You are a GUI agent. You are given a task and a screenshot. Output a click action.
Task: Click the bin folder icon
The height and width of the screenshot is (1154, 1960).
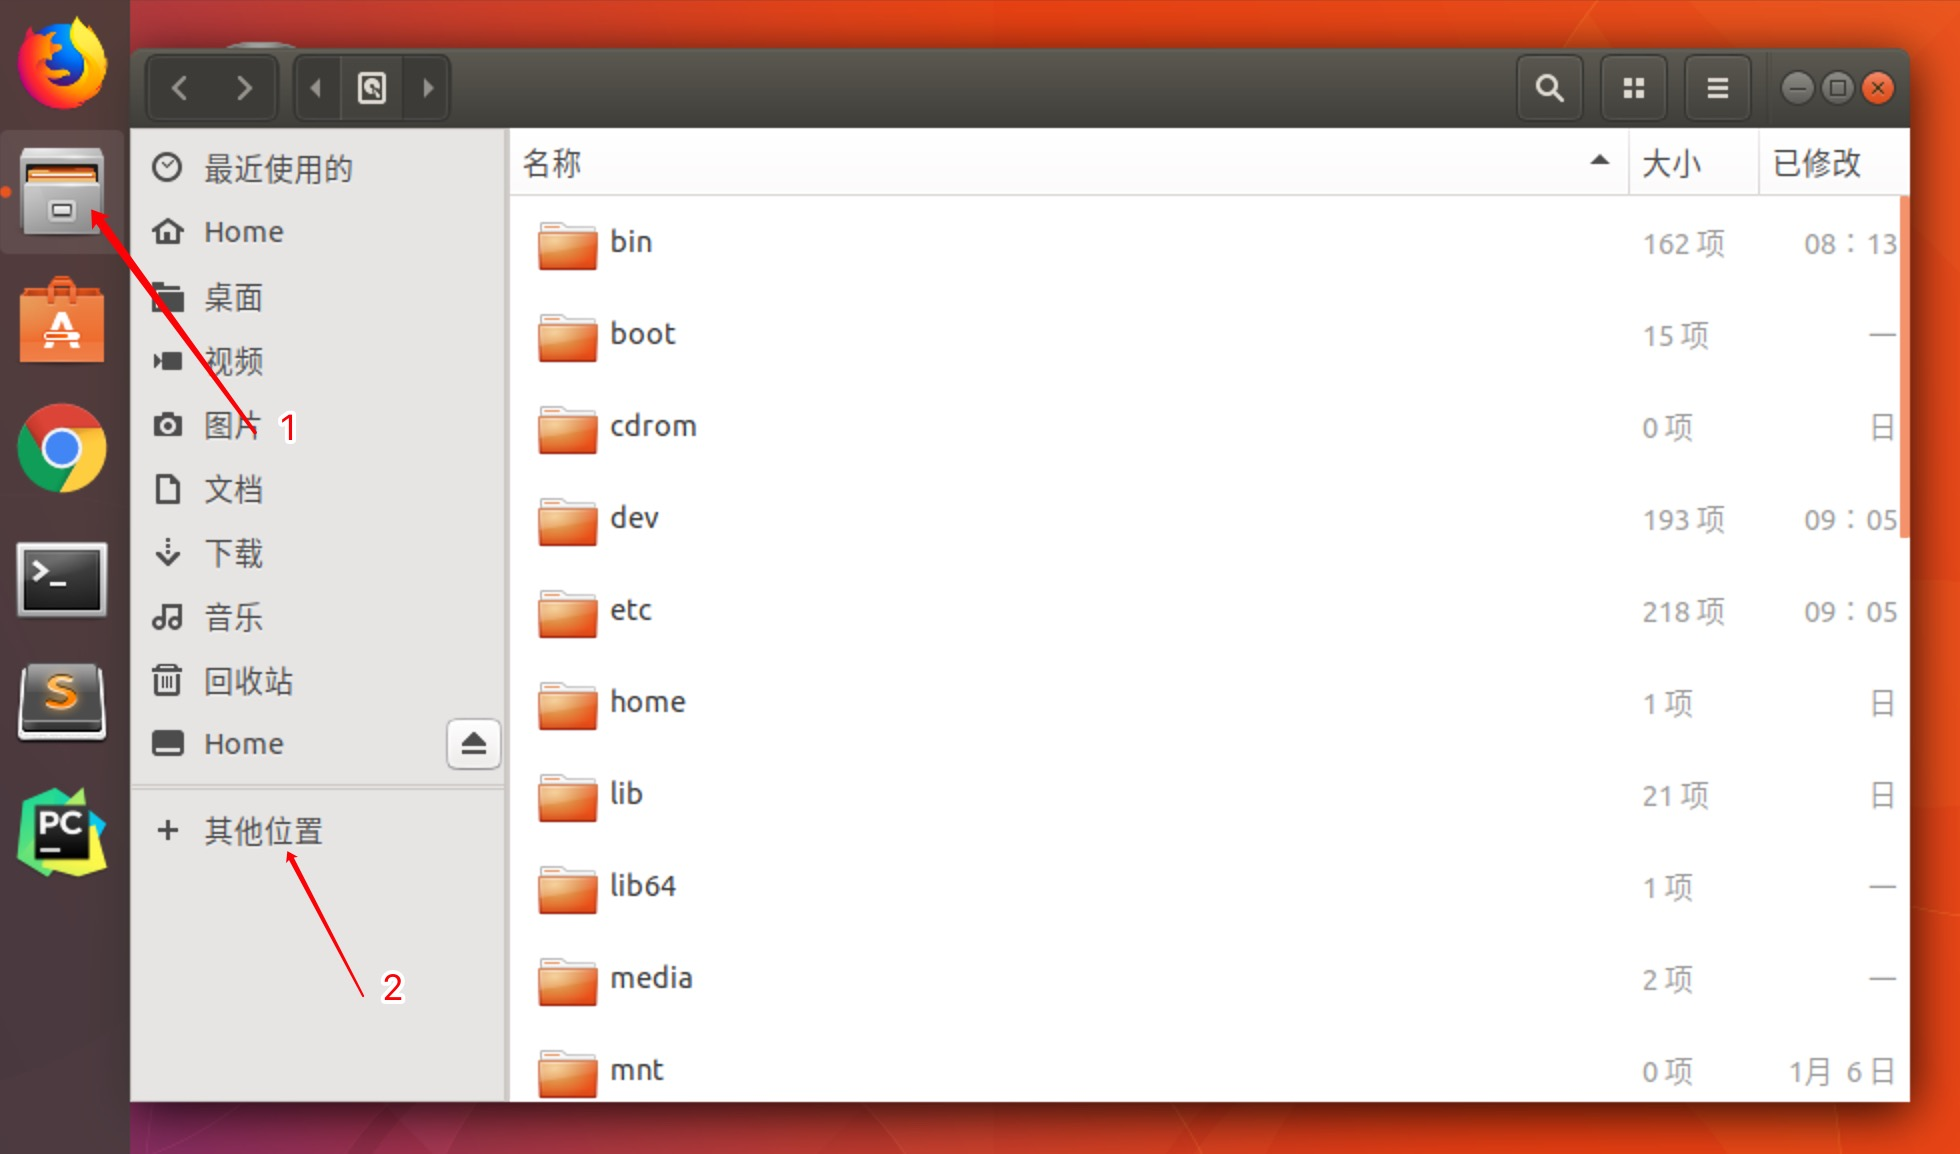(x=567, y=245)
